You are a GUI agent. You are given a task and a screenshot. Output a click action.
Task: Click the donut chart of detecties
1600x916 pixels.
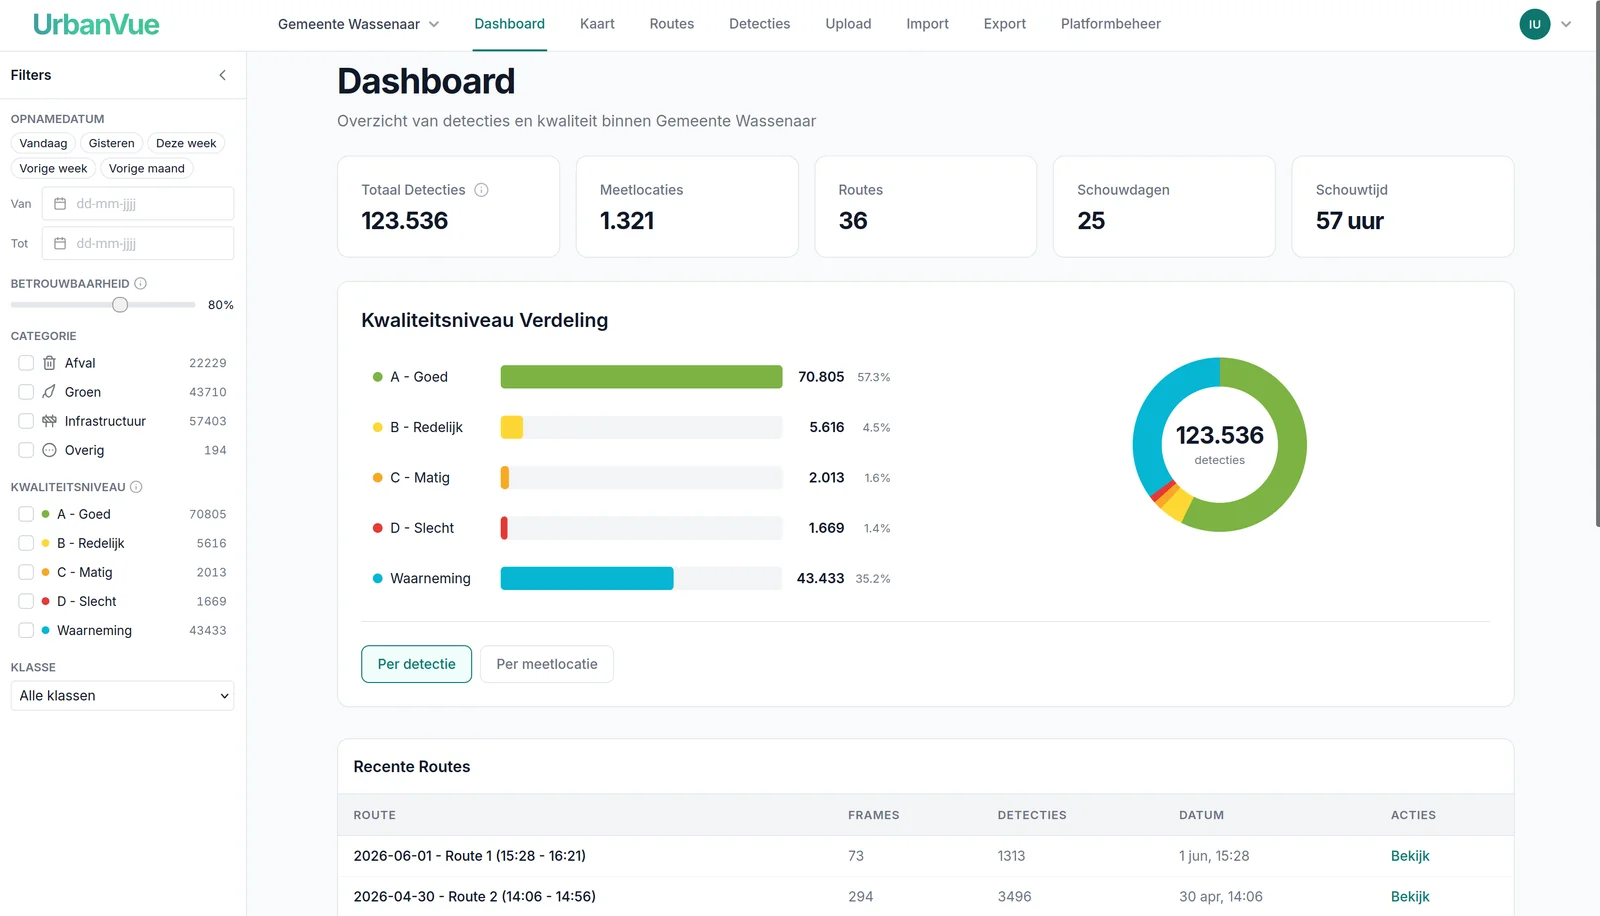[x=1219, y=444]
